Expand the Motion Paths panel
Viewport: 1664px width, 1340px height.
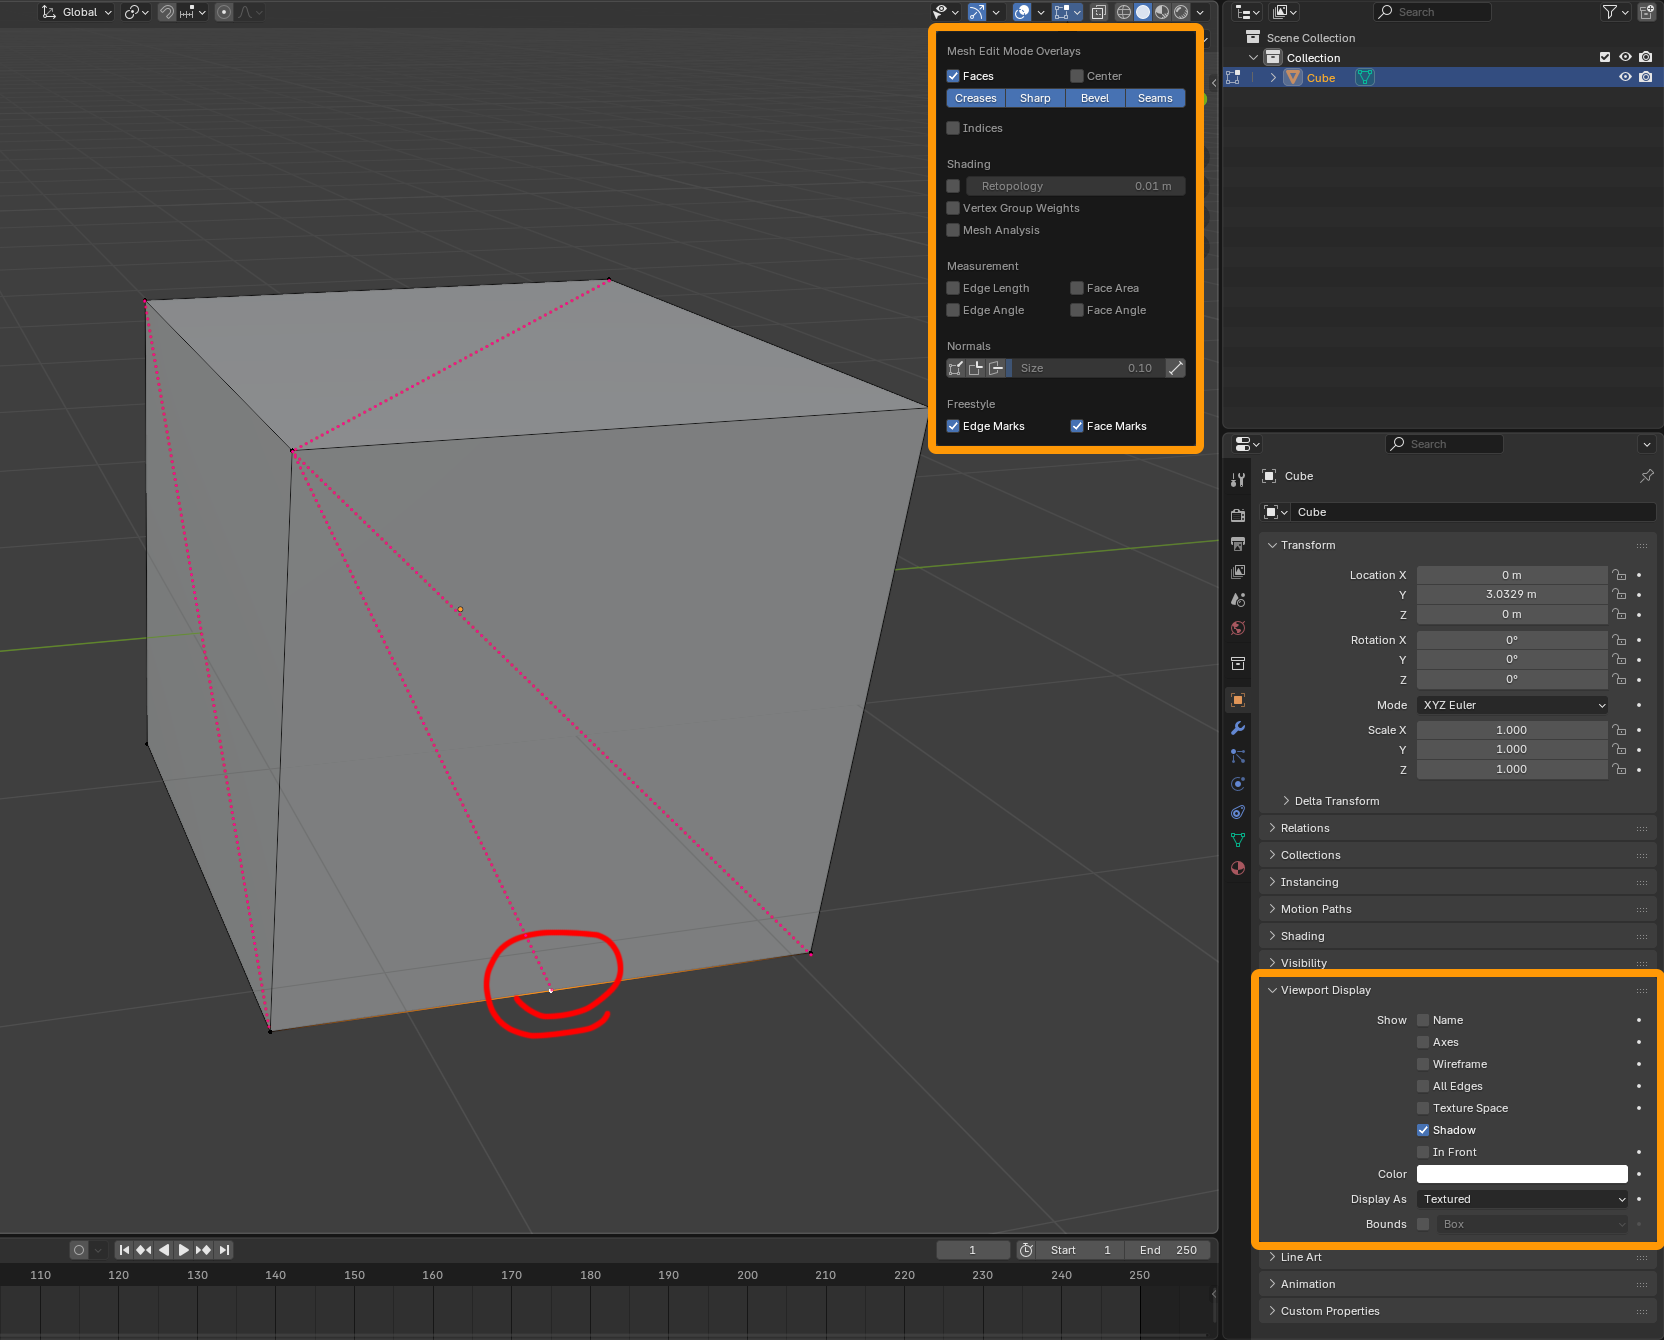point(1272,909)
